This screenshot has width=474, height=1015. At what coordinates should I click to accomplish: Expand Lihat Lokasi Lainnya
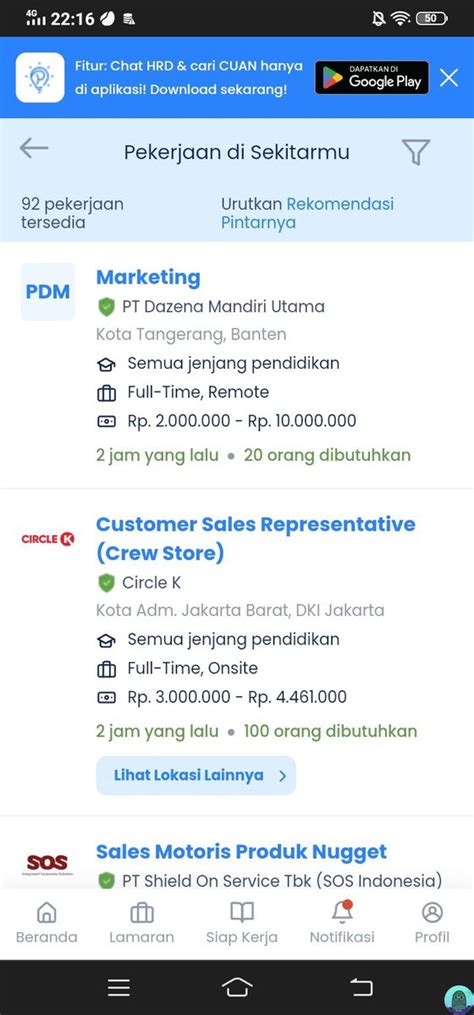tap(196, 775)
